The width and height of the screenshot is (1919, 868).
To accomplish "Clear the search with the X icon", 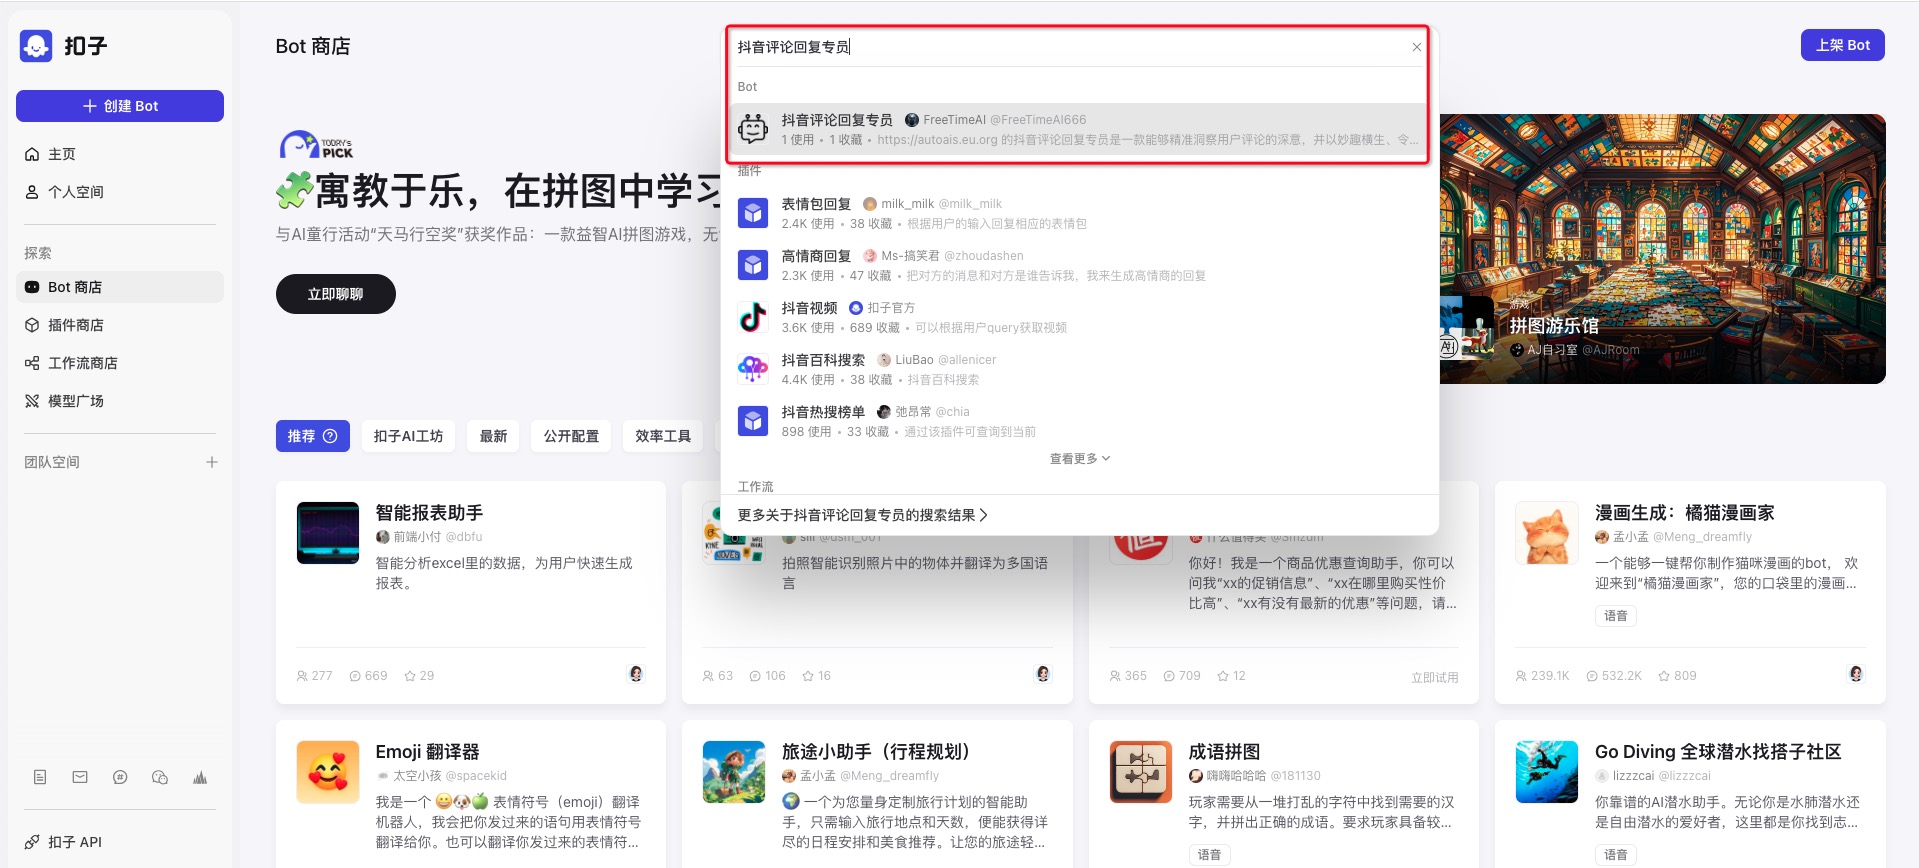I will coord(1416,47).
